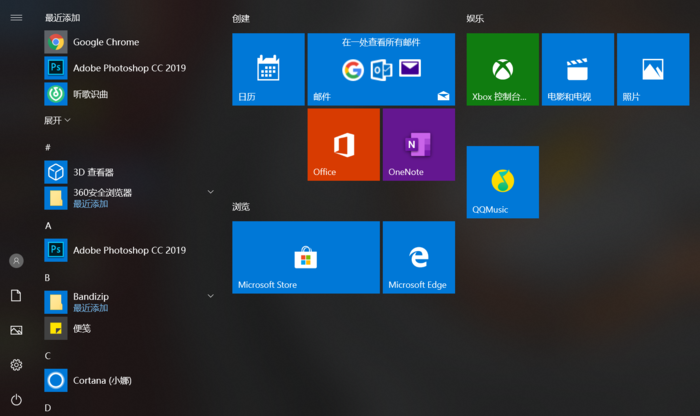Toggle the hamburger menu at top left
700x416 pixels.
(17, 17)
